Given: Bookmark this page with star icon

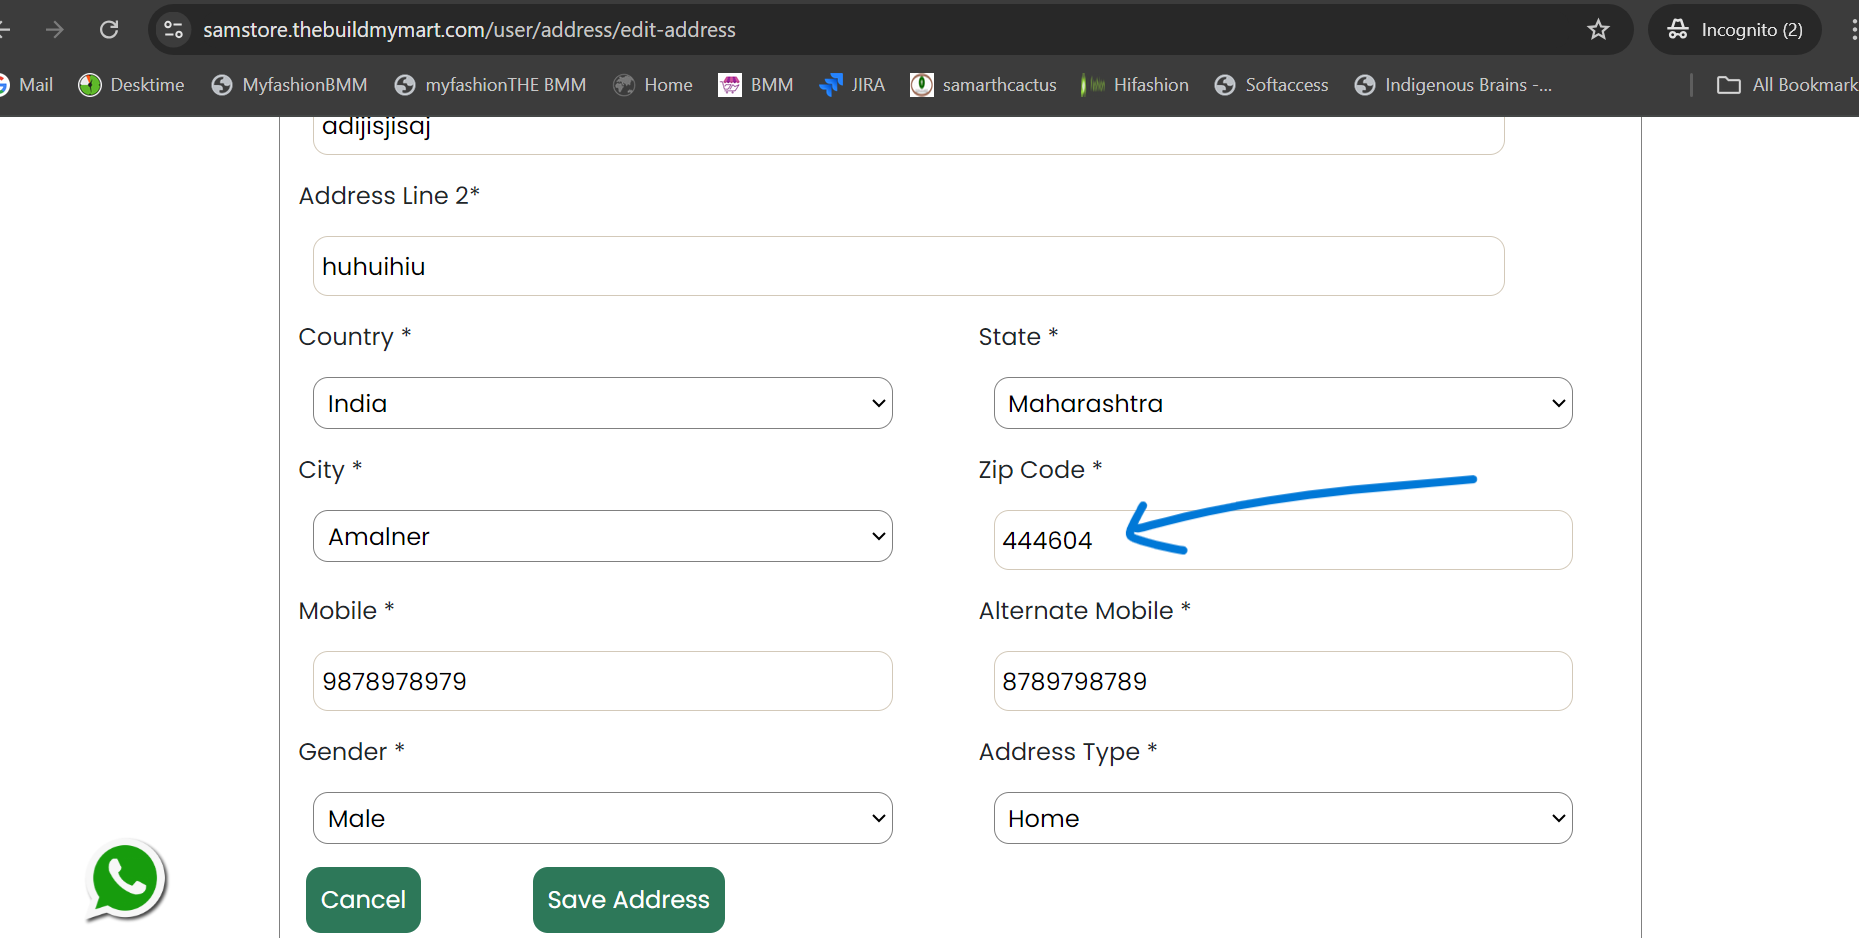Looking at the screenshot, I should click(x=1598, y=29).
